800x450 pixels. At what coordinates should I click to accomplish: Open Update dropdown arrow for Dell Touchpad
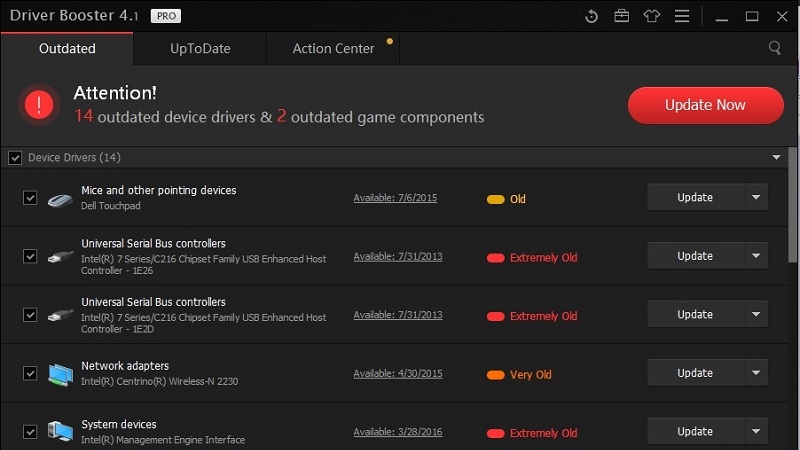coord(756,197)
